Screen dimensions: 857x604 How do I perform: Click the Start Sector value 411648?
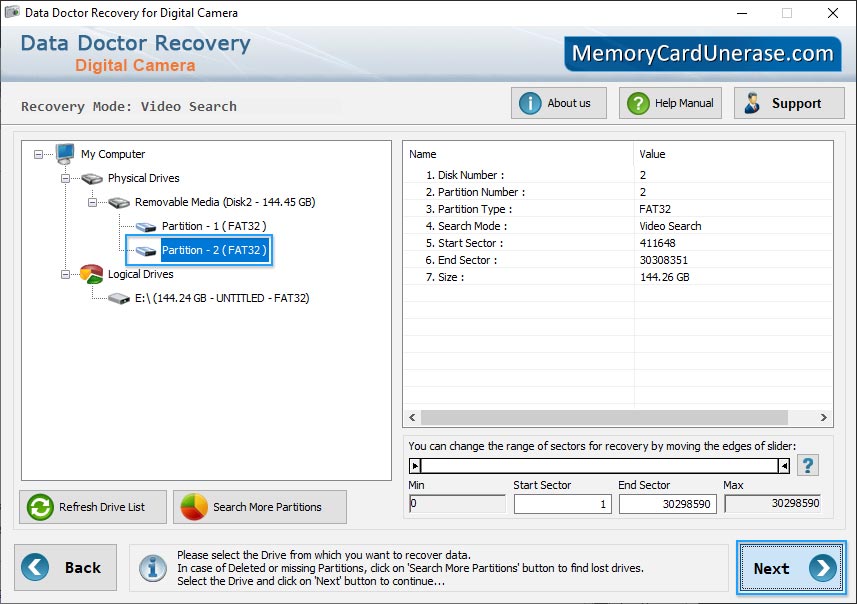pyautogui.click(x=658, y=243)
